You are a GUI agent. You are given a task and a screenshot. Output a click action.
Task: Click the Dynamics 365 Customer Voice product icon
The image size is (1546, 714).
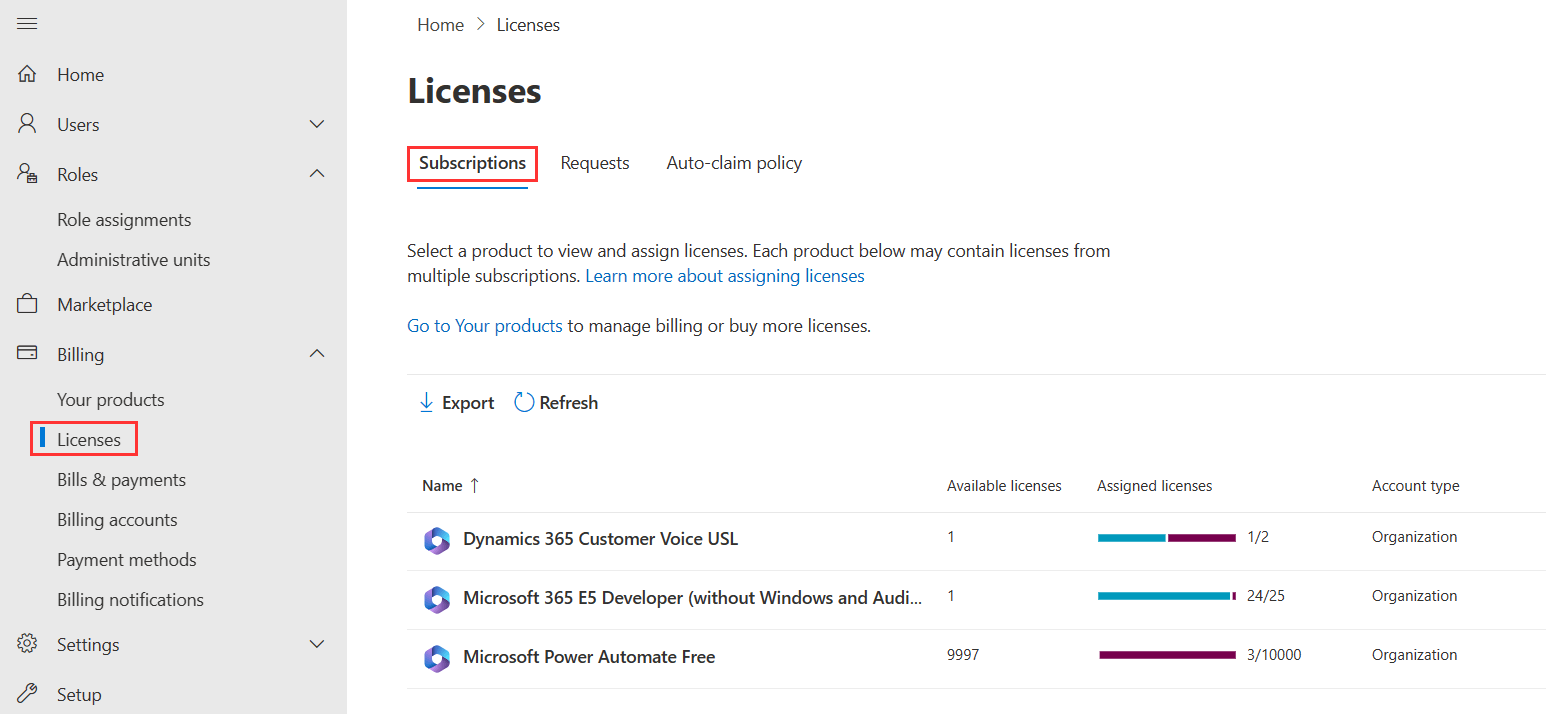click(437, 540)
